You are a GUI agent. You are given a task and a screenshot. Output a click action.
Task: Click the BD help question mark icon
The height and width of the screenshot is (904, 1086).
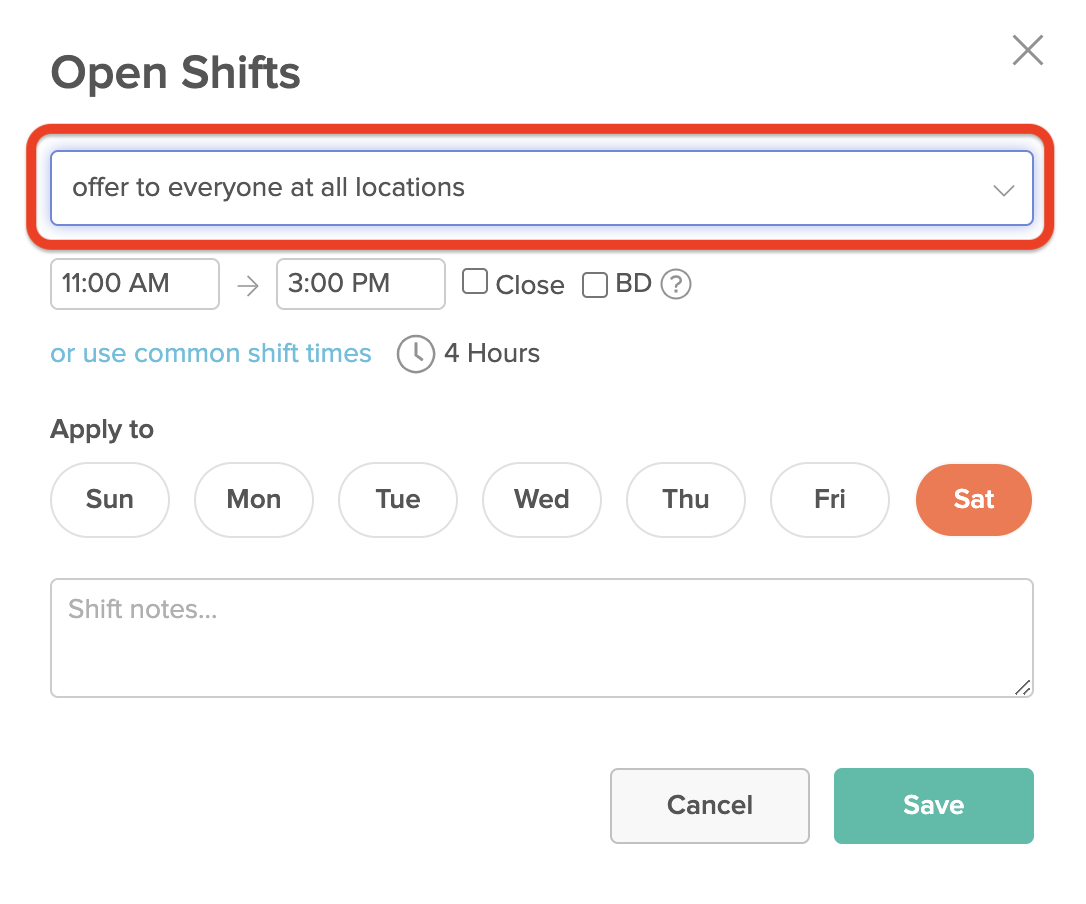[677, 285]
